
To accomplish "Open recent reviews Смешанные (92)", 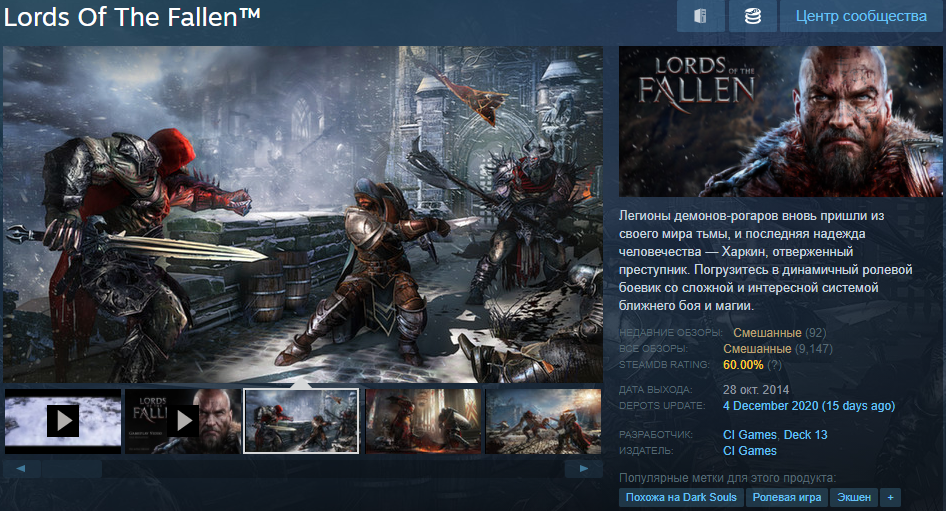I will [x=779, y=332].
